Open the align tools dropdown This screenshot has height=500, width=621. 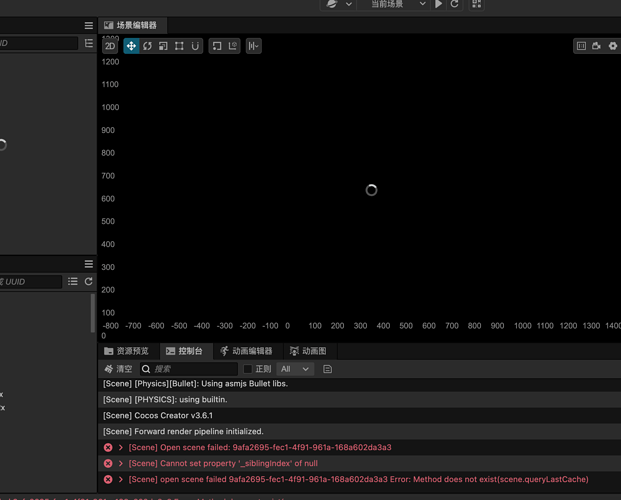pos(253,46)
